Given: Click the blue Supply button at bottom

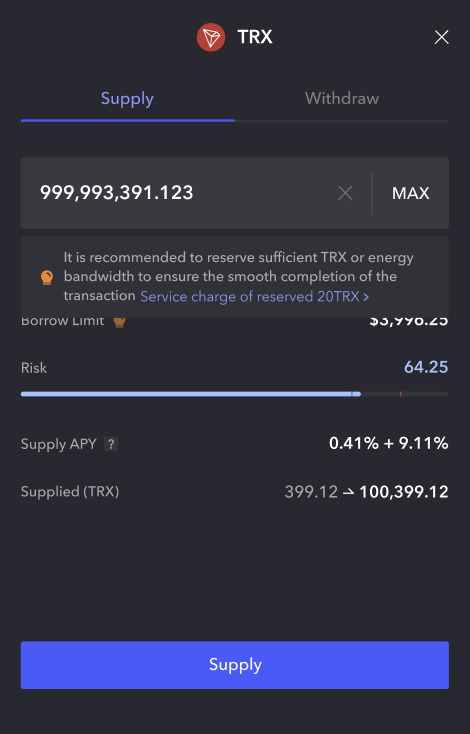Looking at the screenshot, I should click(235, 665).
